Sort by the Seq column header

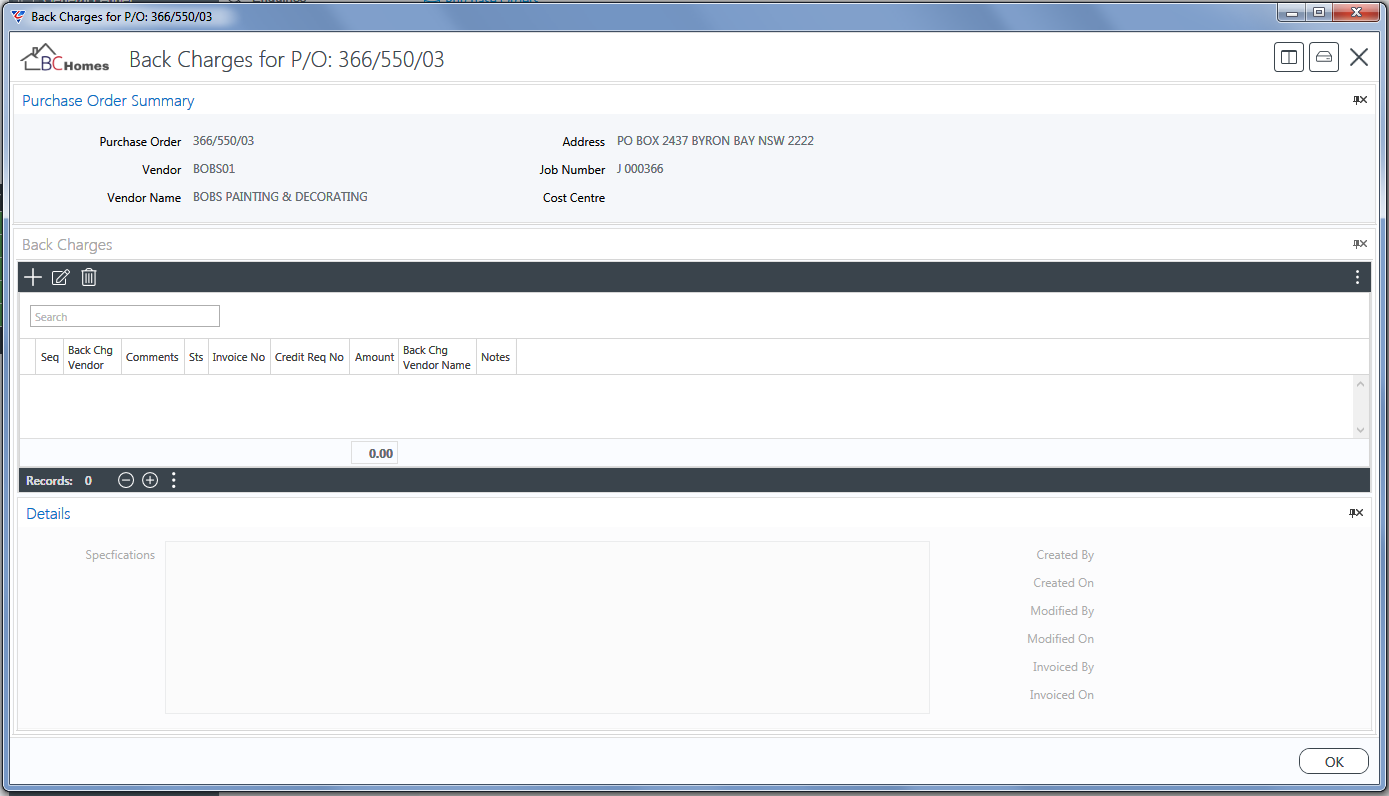click(x=50, y=357)
